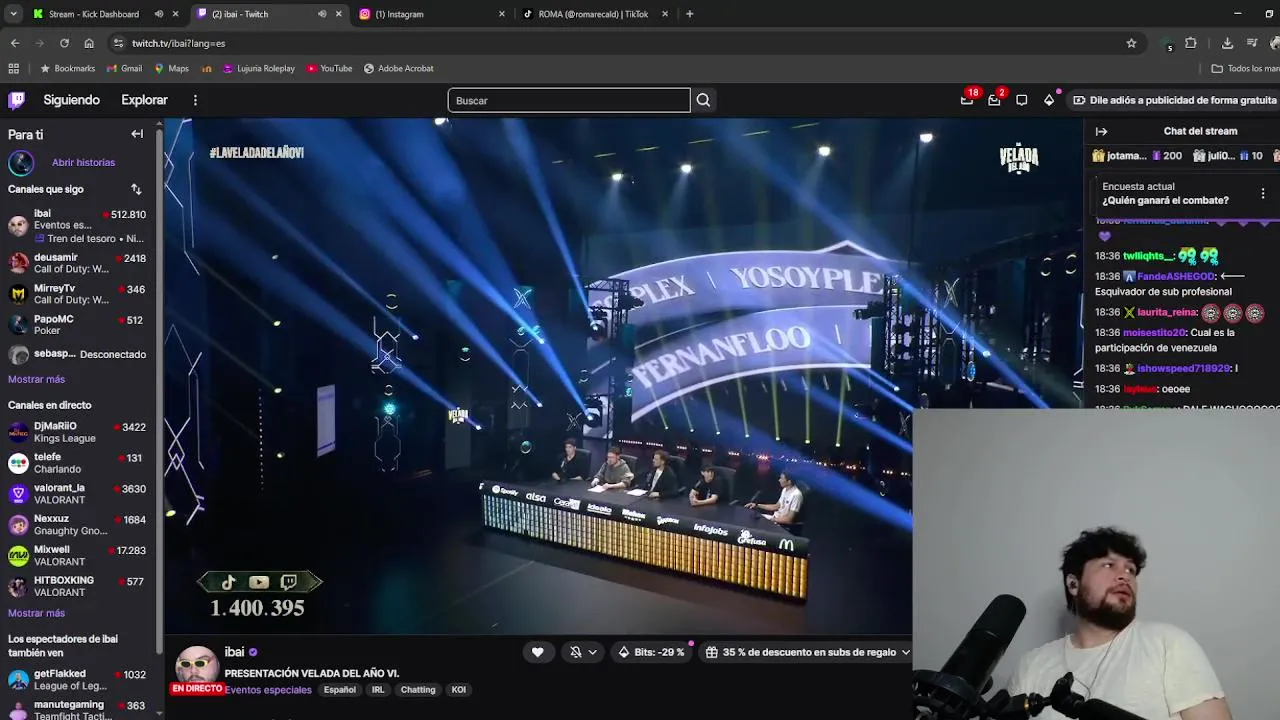
Task: Open the tab search dropdown arrow
Action: tap(11, 14)
